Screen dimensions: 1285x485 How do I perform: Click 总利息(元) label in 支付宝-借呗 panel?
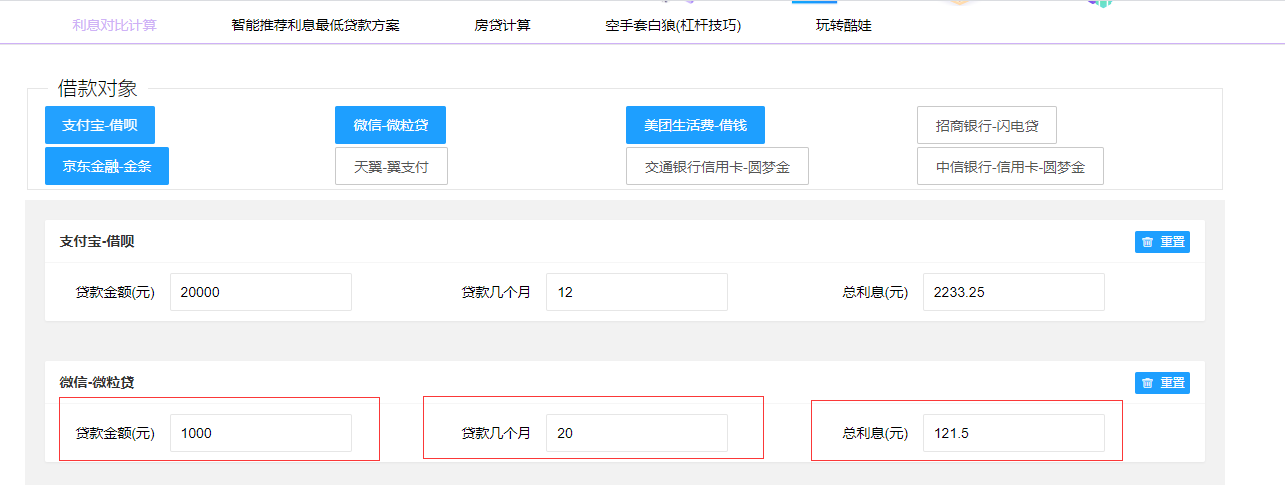click(x=875, y=293)
